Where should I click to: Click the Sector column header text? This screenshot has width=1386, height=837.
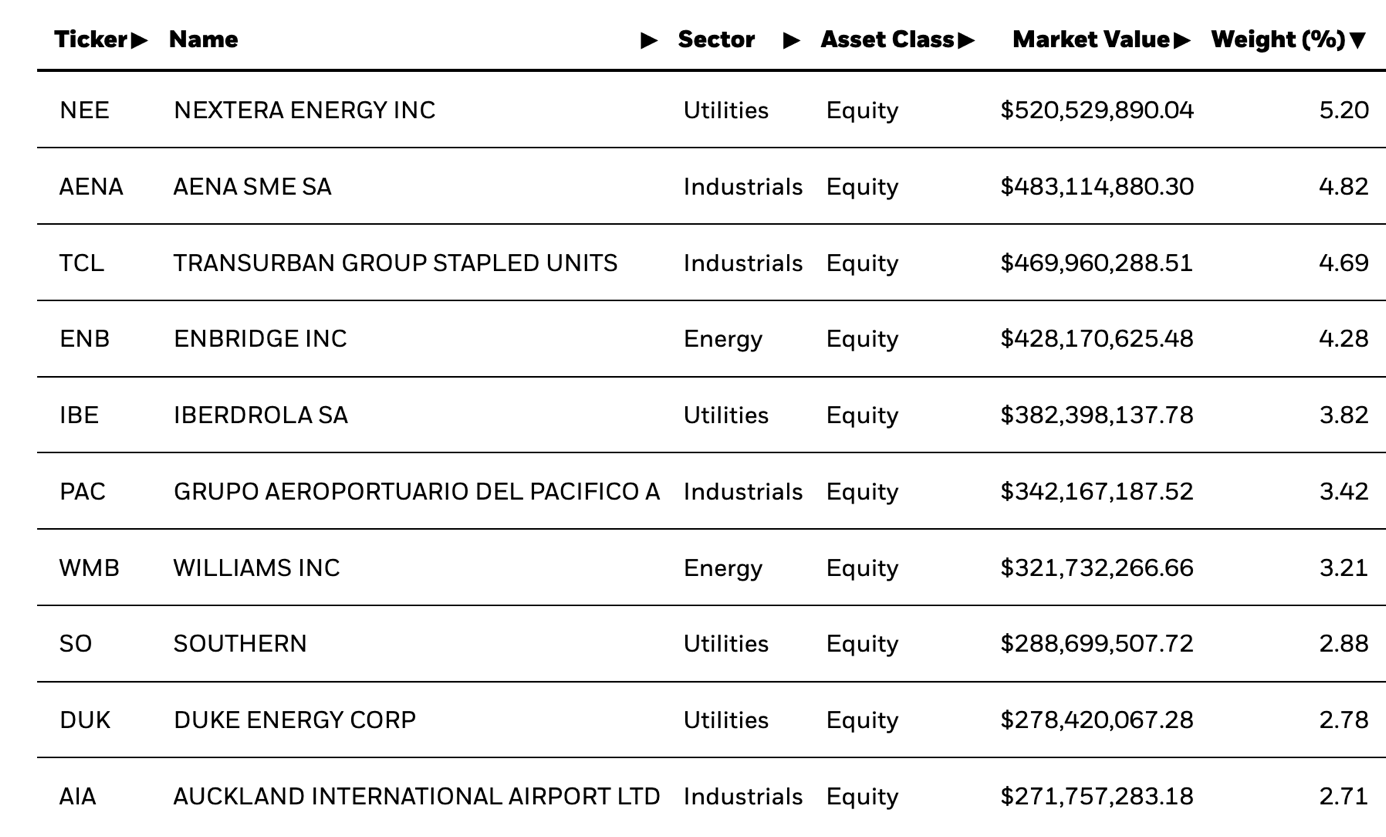click(x=716, y=40)
